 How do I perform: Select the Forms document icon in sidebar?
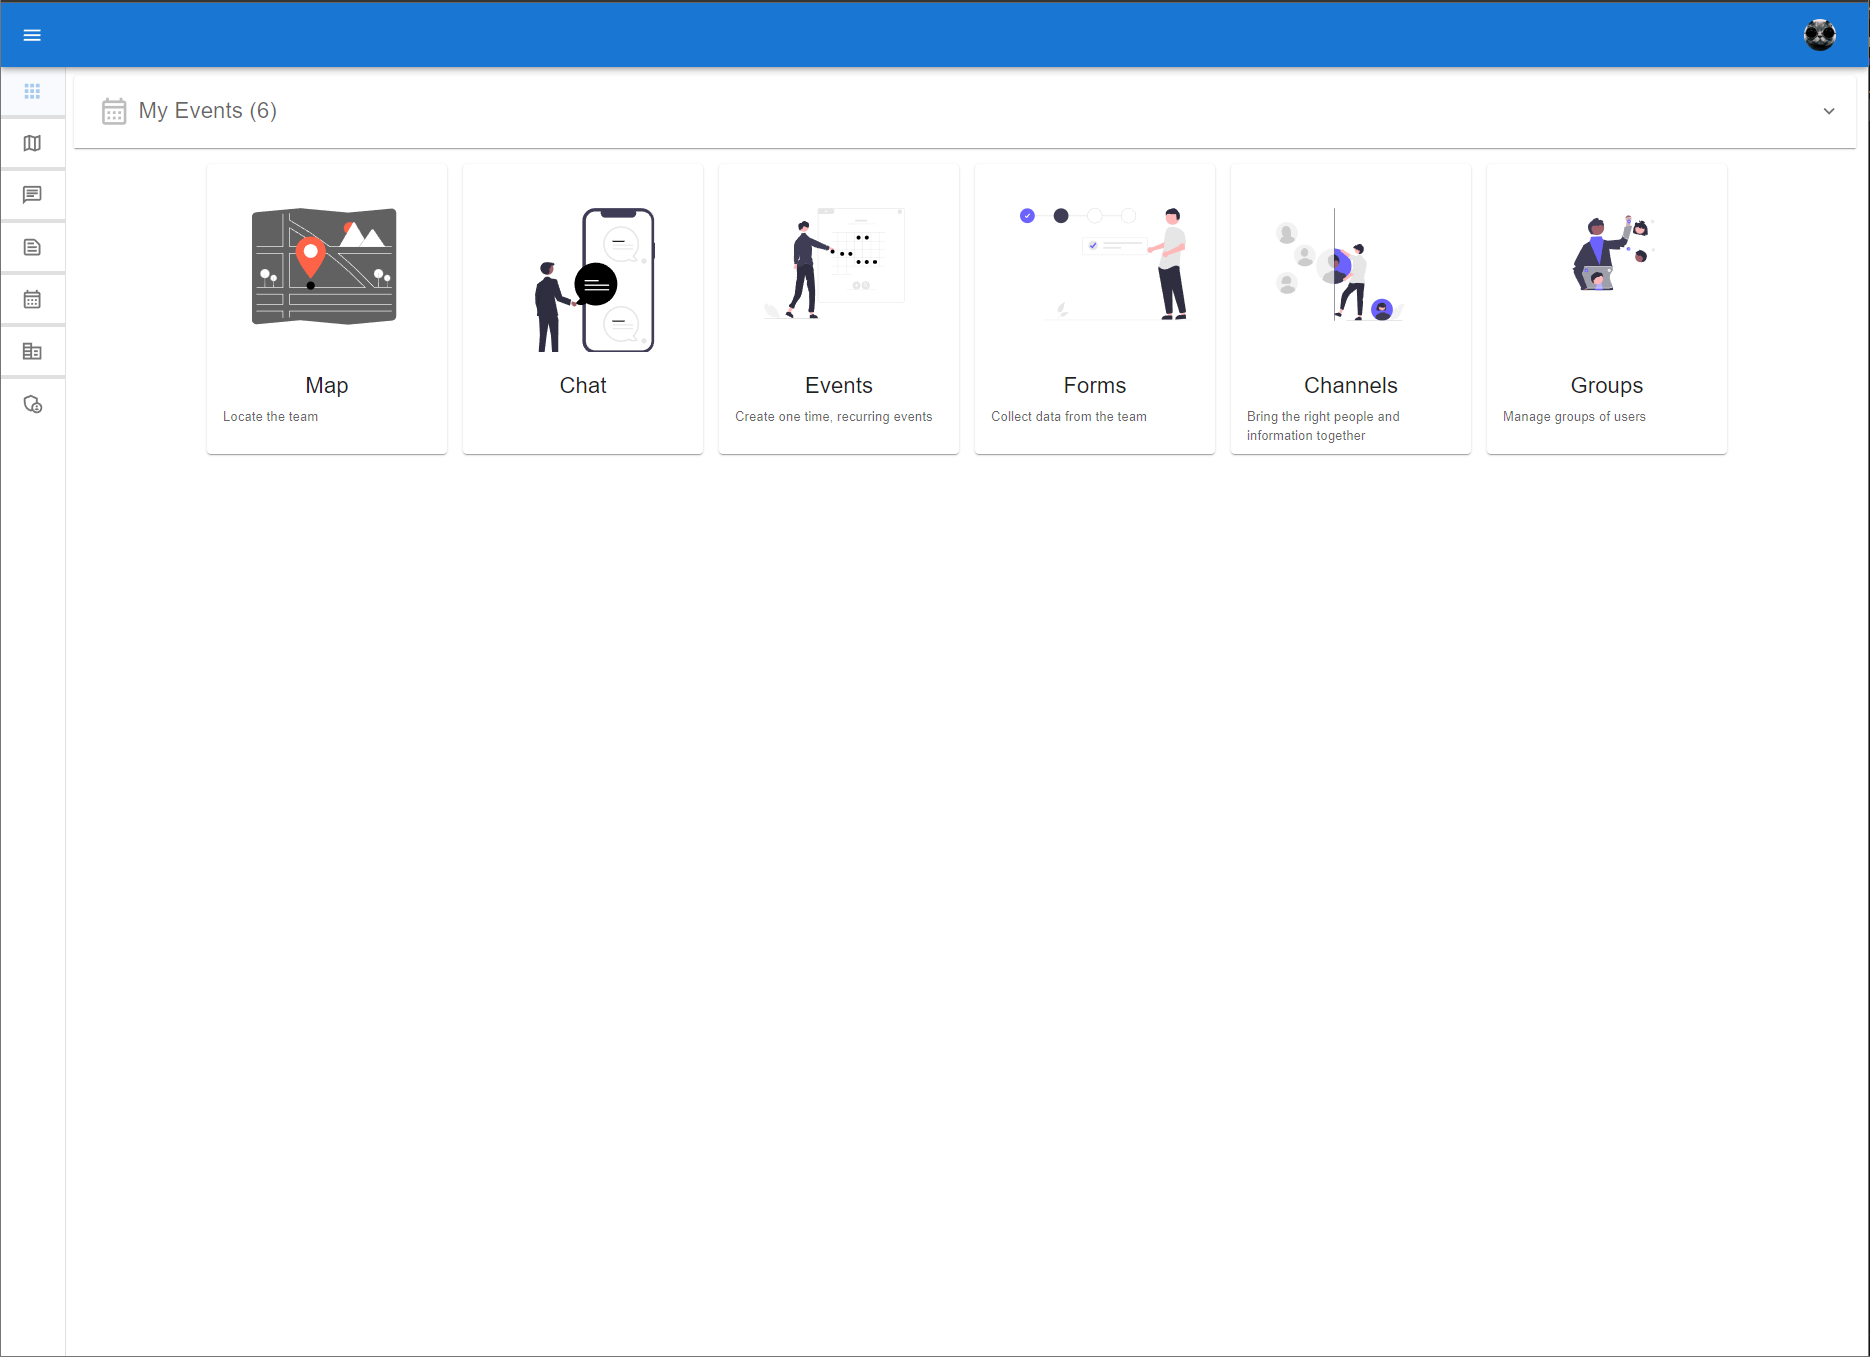tap(32, 247)
